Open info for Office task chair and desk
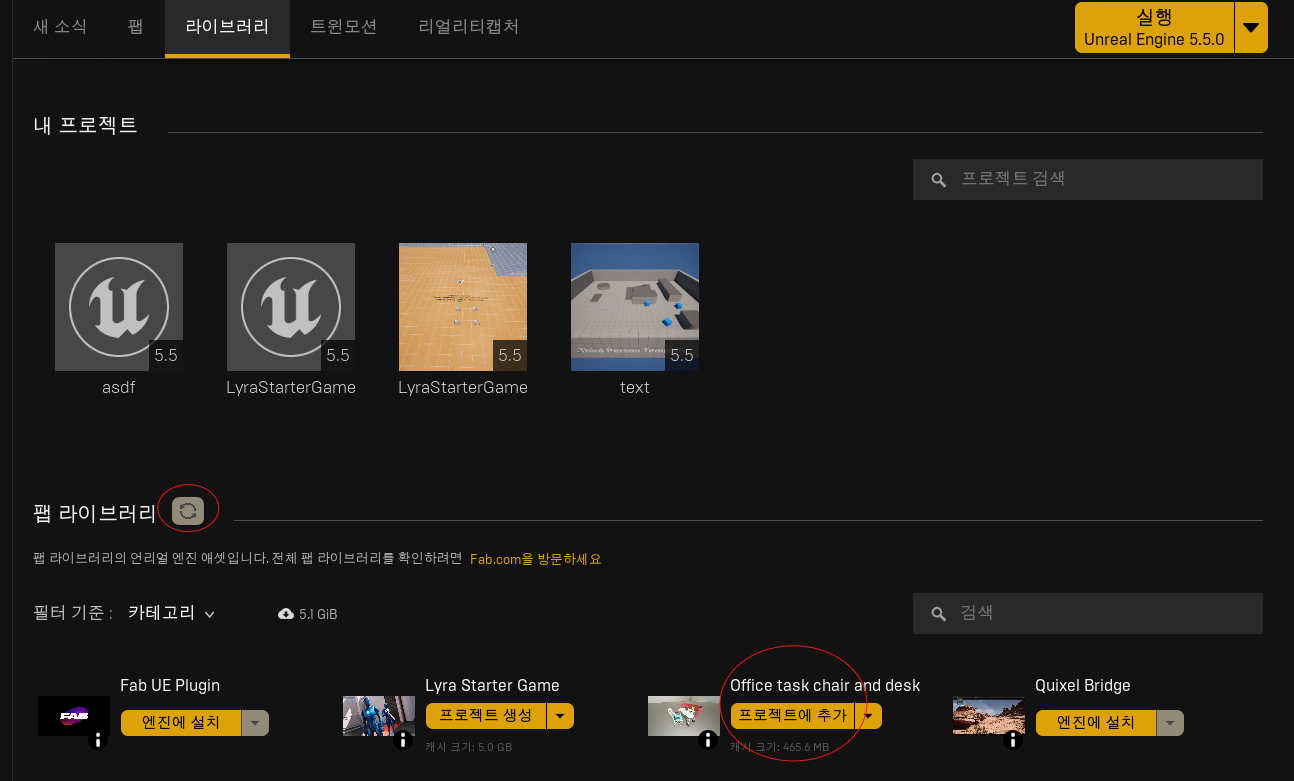Image resolution: width=1294 pixels, height=781 pixels. [708, 740]
